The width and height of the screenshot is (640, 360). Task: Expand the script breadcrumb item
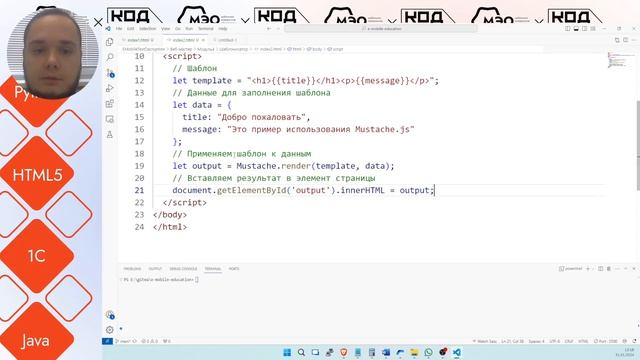tap(335, 49)
